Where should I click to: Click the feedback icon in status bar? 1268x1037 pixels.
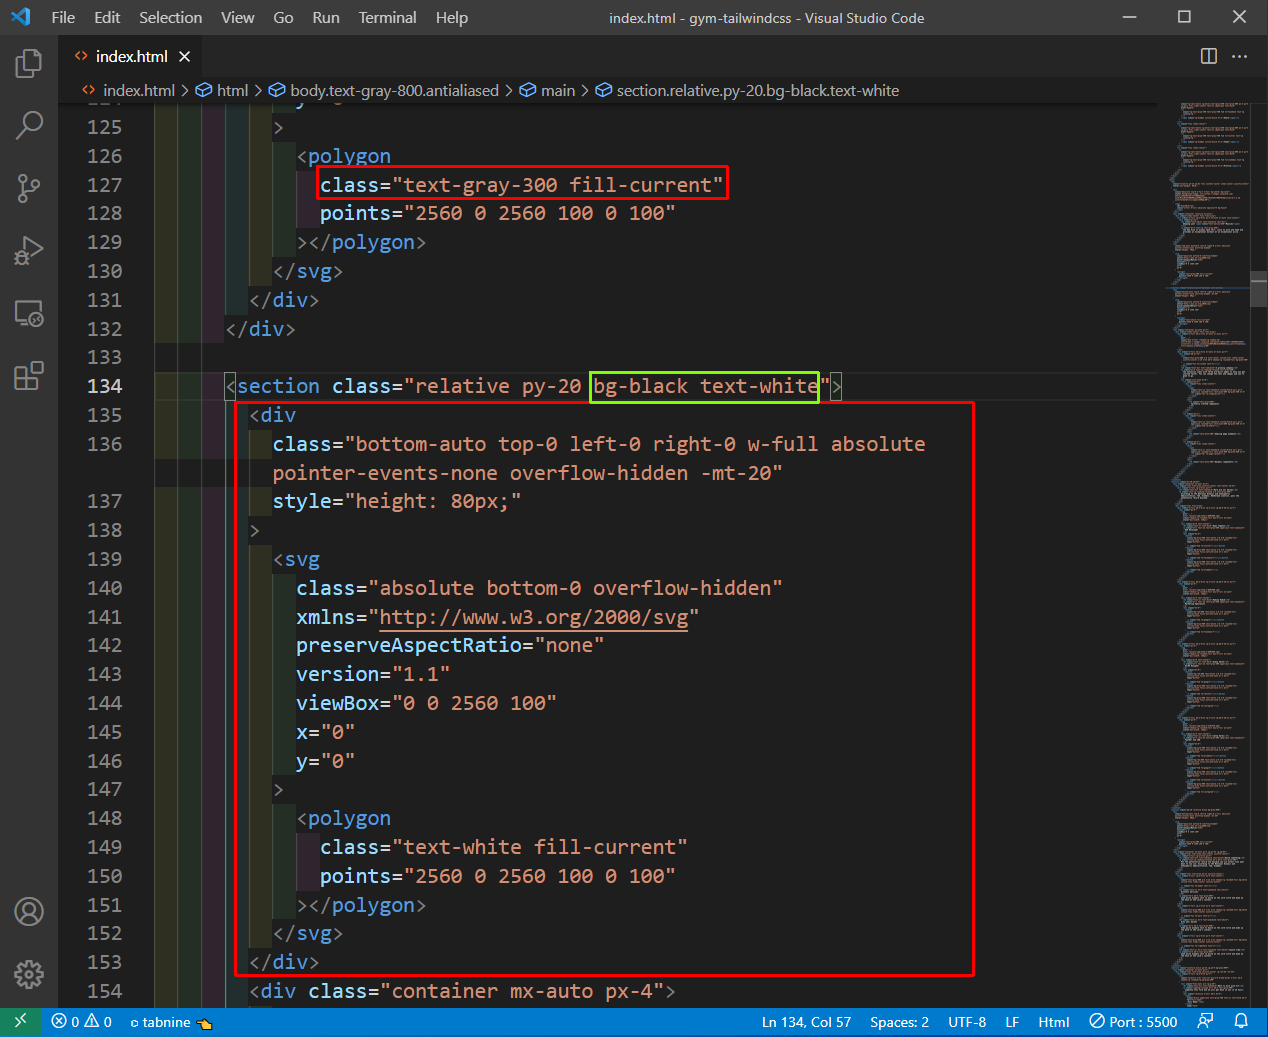[x=1205, y=1022]
